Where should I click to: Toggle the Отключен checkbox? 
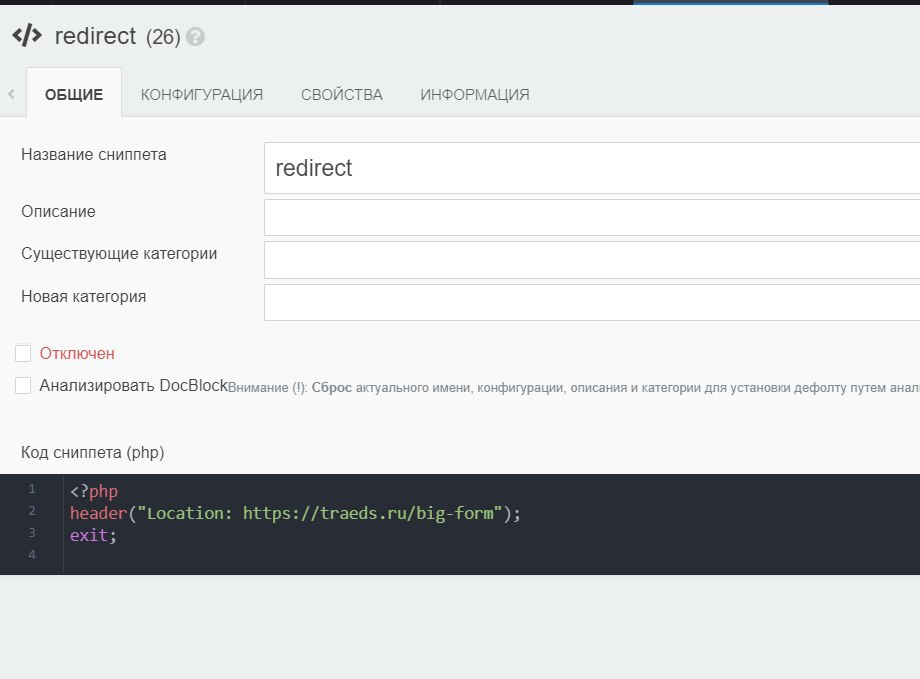tap(23, 353)
